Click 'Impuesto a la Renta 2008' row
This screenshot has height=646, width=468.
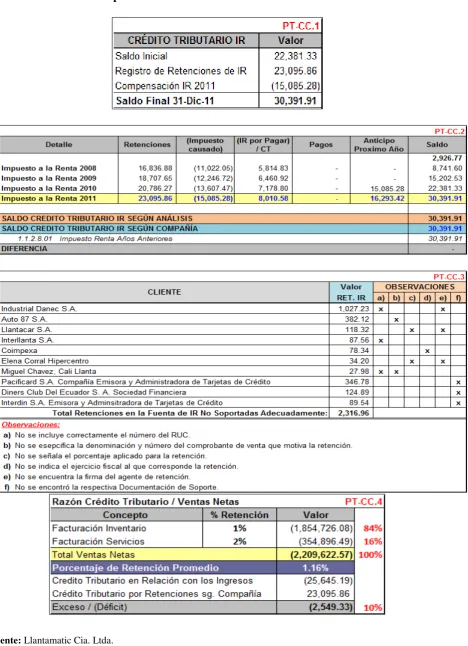233,168
